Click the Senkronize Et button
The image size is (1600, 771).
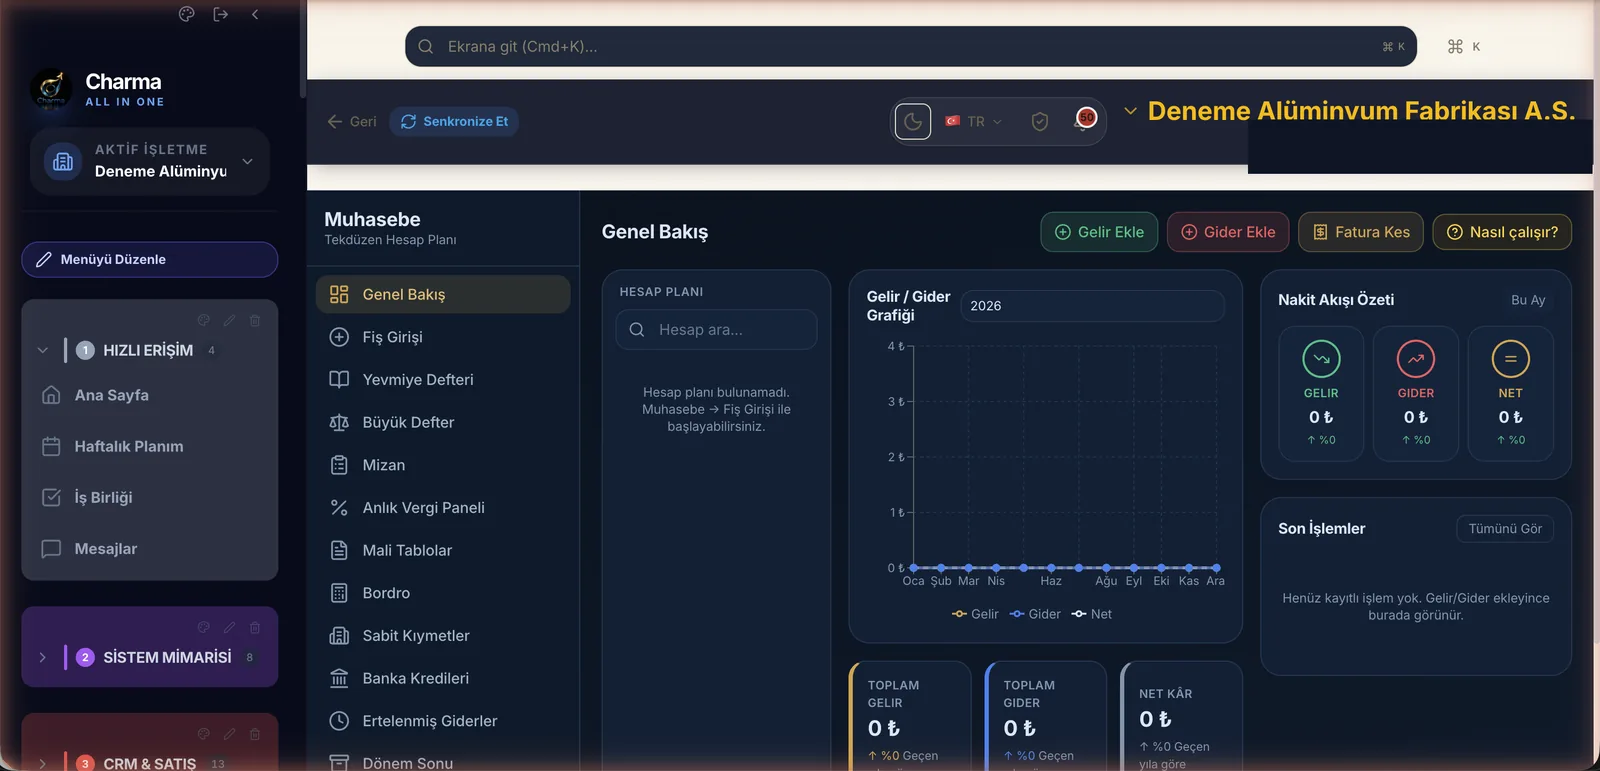[x=454, y=122]
